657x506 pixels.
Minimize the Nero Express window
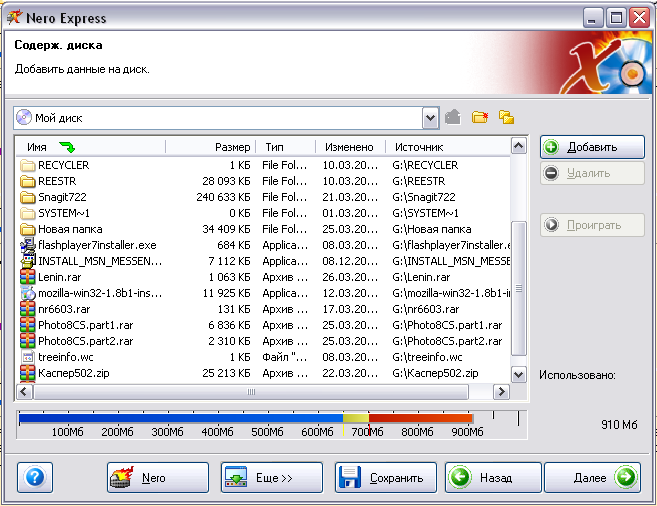coord(592,18)
